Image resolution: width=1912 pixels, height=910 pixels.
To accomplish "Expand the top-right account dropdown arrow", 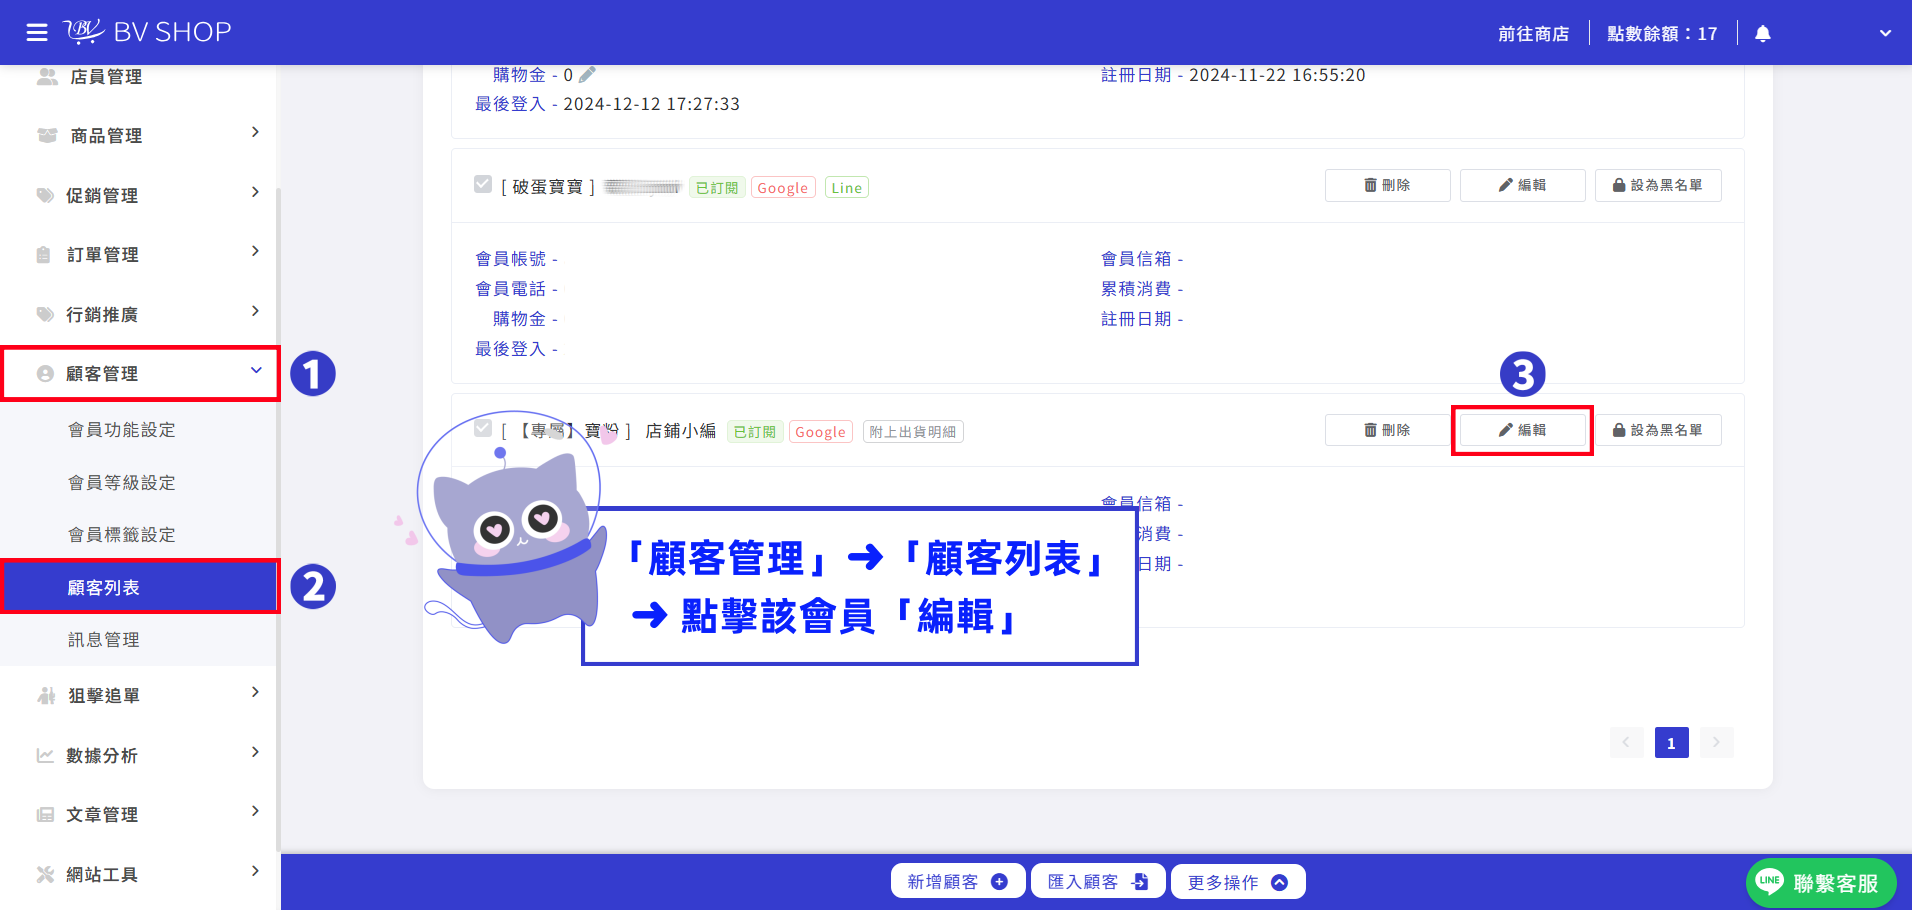I will (1885, 33).
